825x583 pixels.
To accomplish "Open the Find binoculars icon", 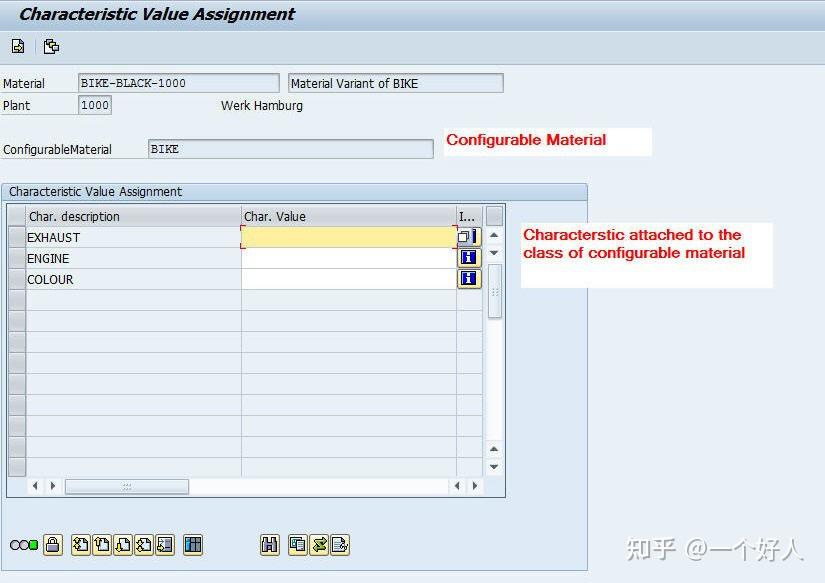I will (270, 545).
